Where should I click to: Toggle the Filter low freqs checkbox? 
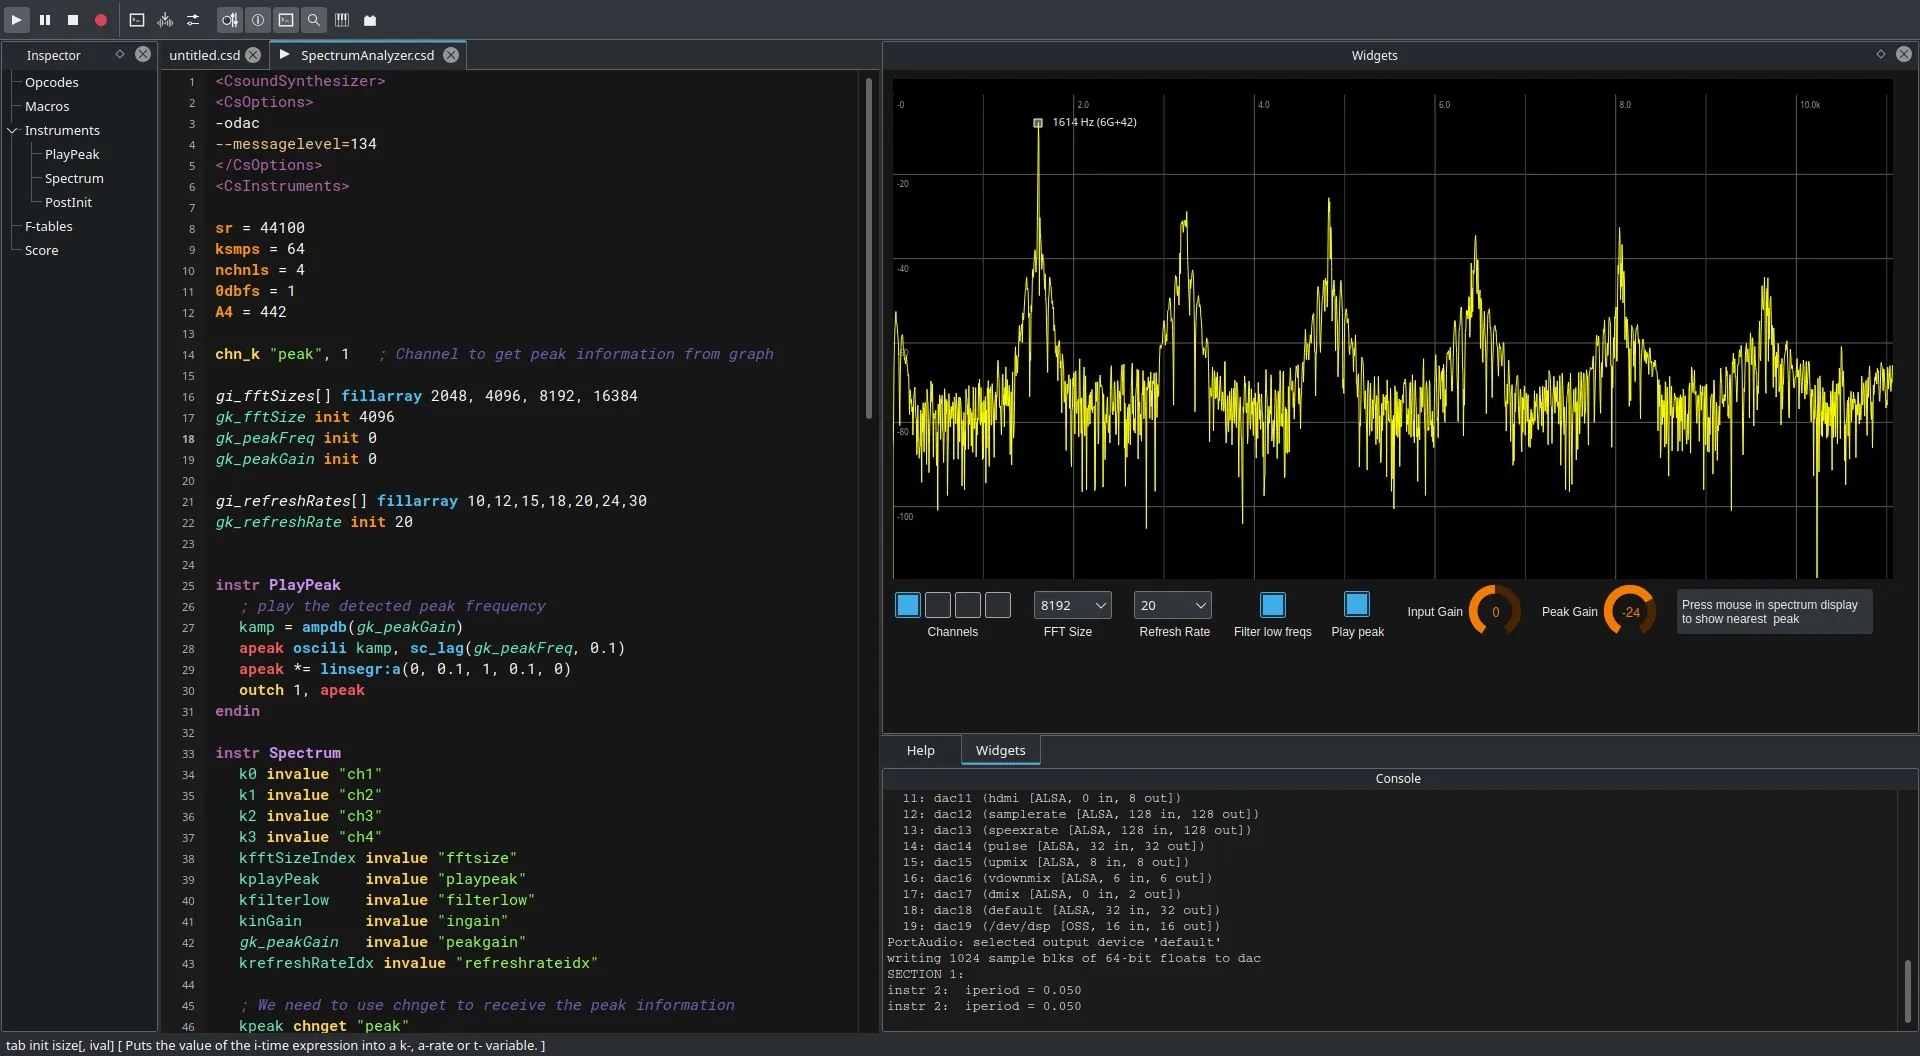pos(1273,605)
